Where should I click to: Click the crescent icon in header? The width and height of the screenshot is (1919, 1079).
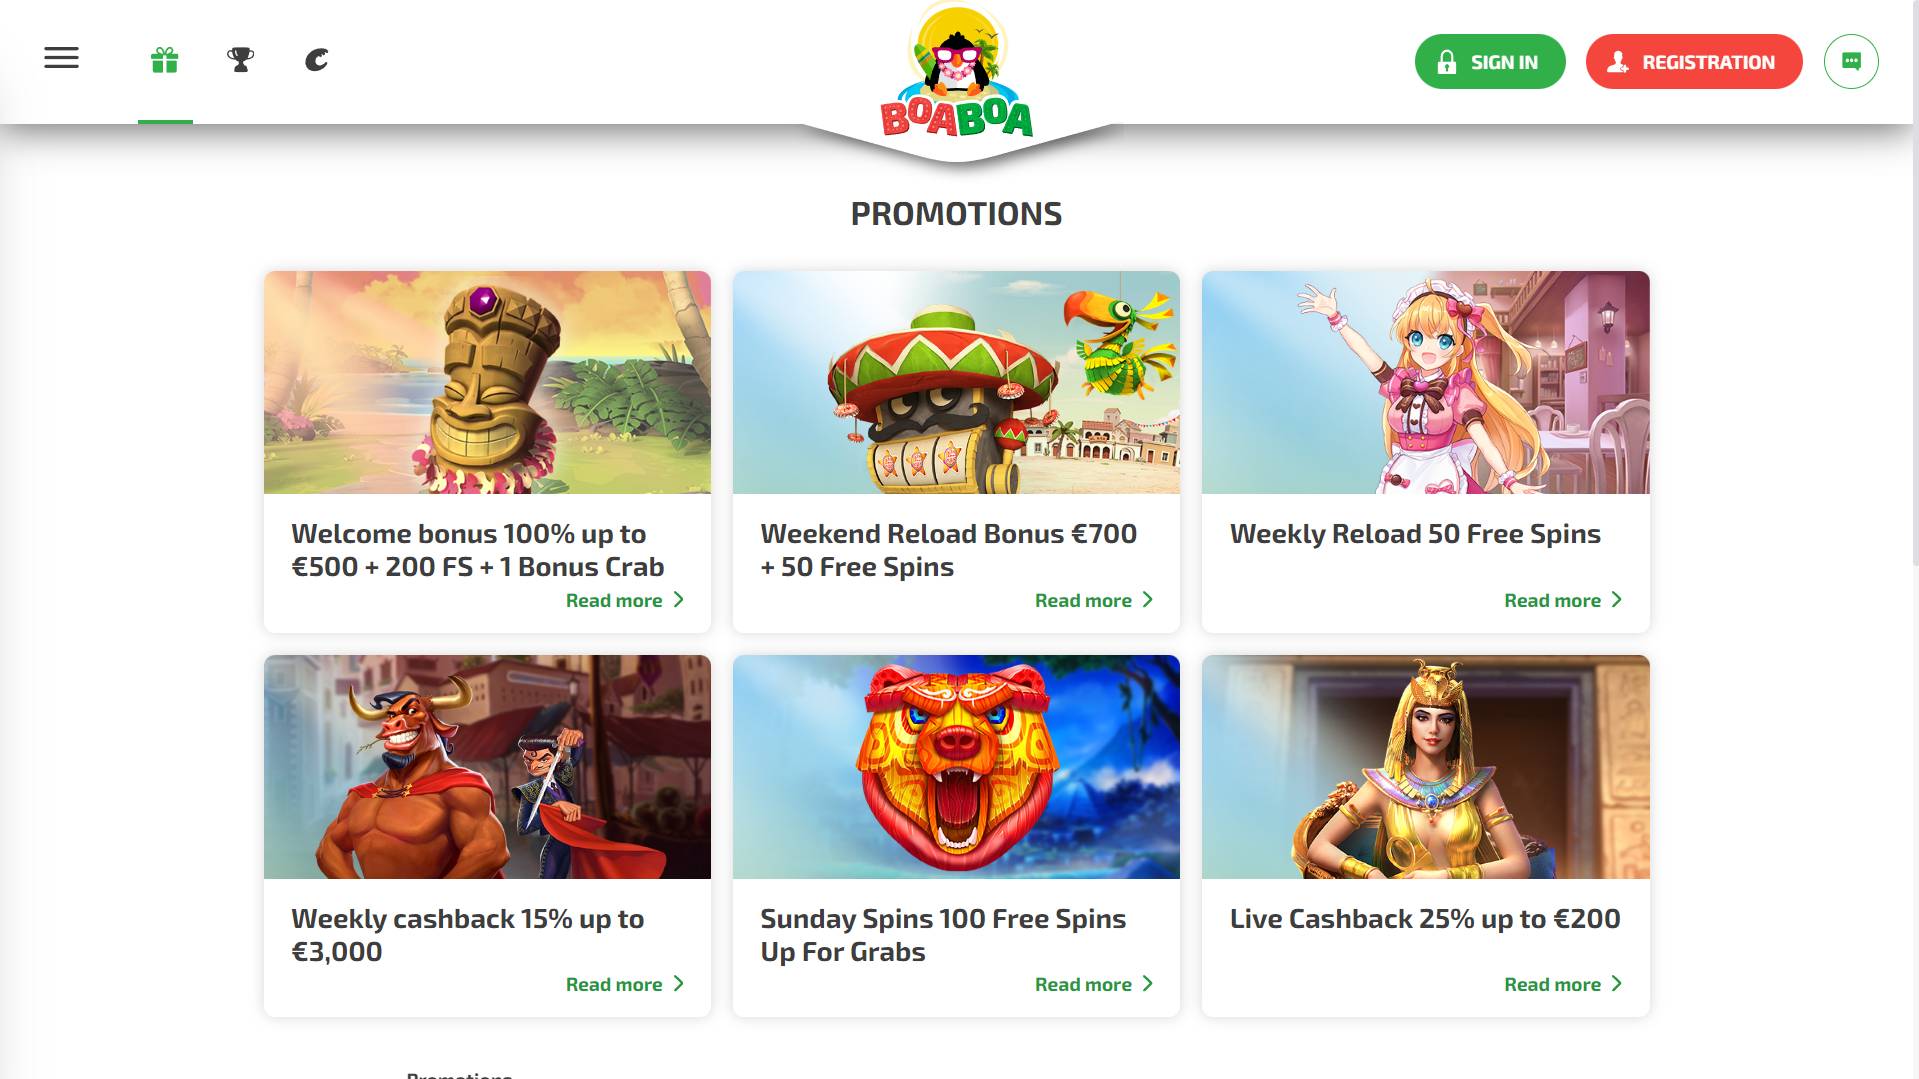(x=316, y=61)
